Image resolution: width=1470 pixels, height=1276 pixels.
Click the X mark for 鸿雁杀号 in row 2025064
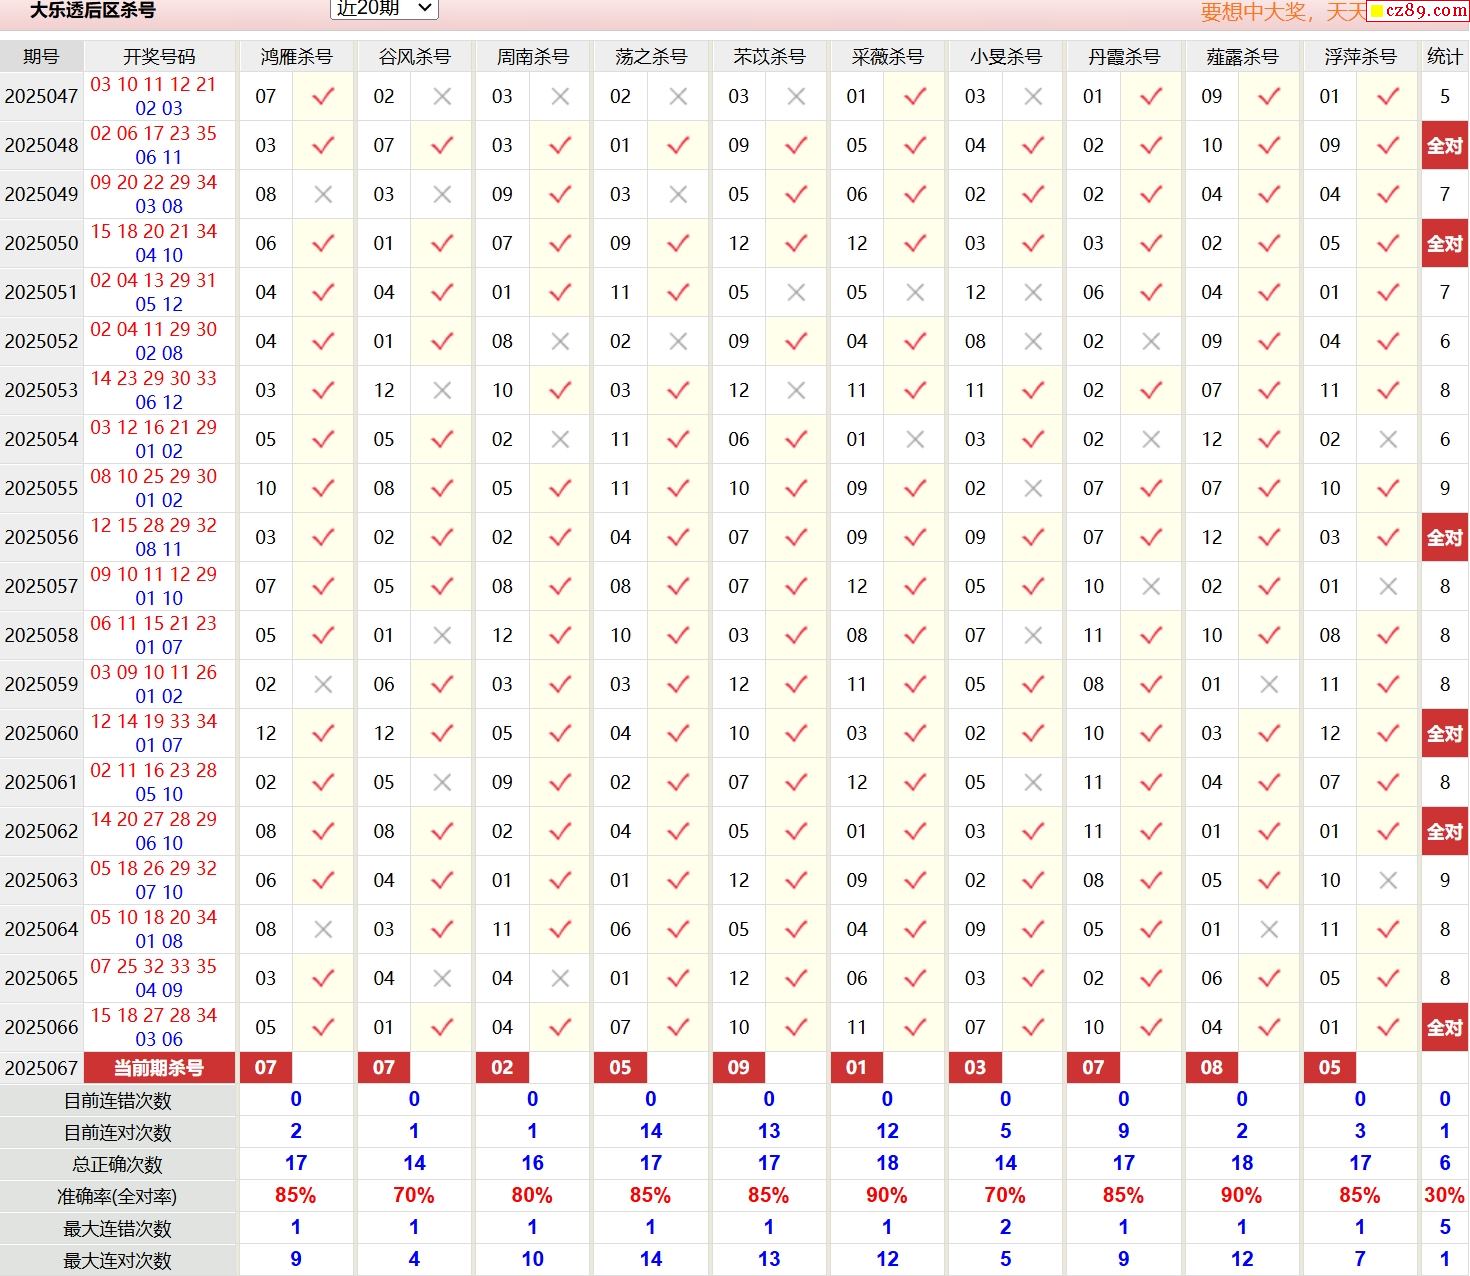click(x=323, y=930)
